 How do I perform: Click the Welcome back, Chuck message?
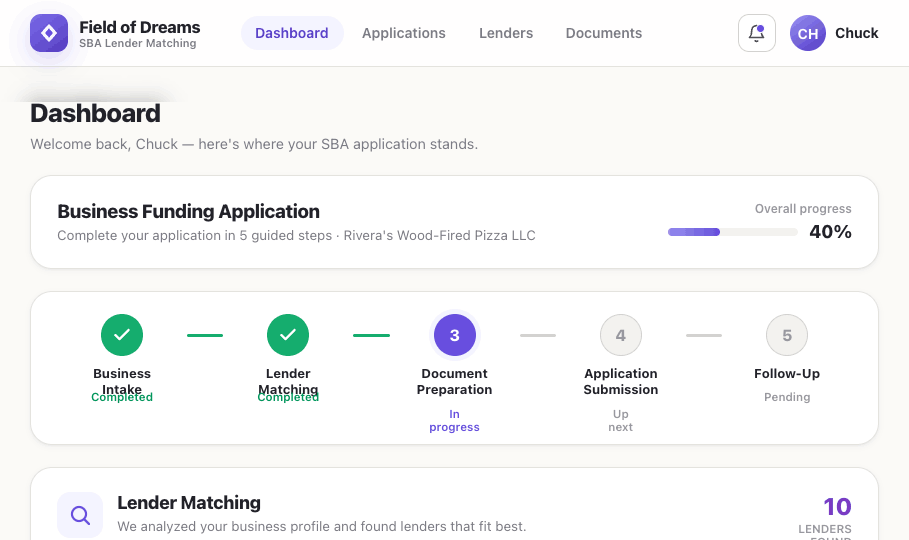tap(254, 144)
